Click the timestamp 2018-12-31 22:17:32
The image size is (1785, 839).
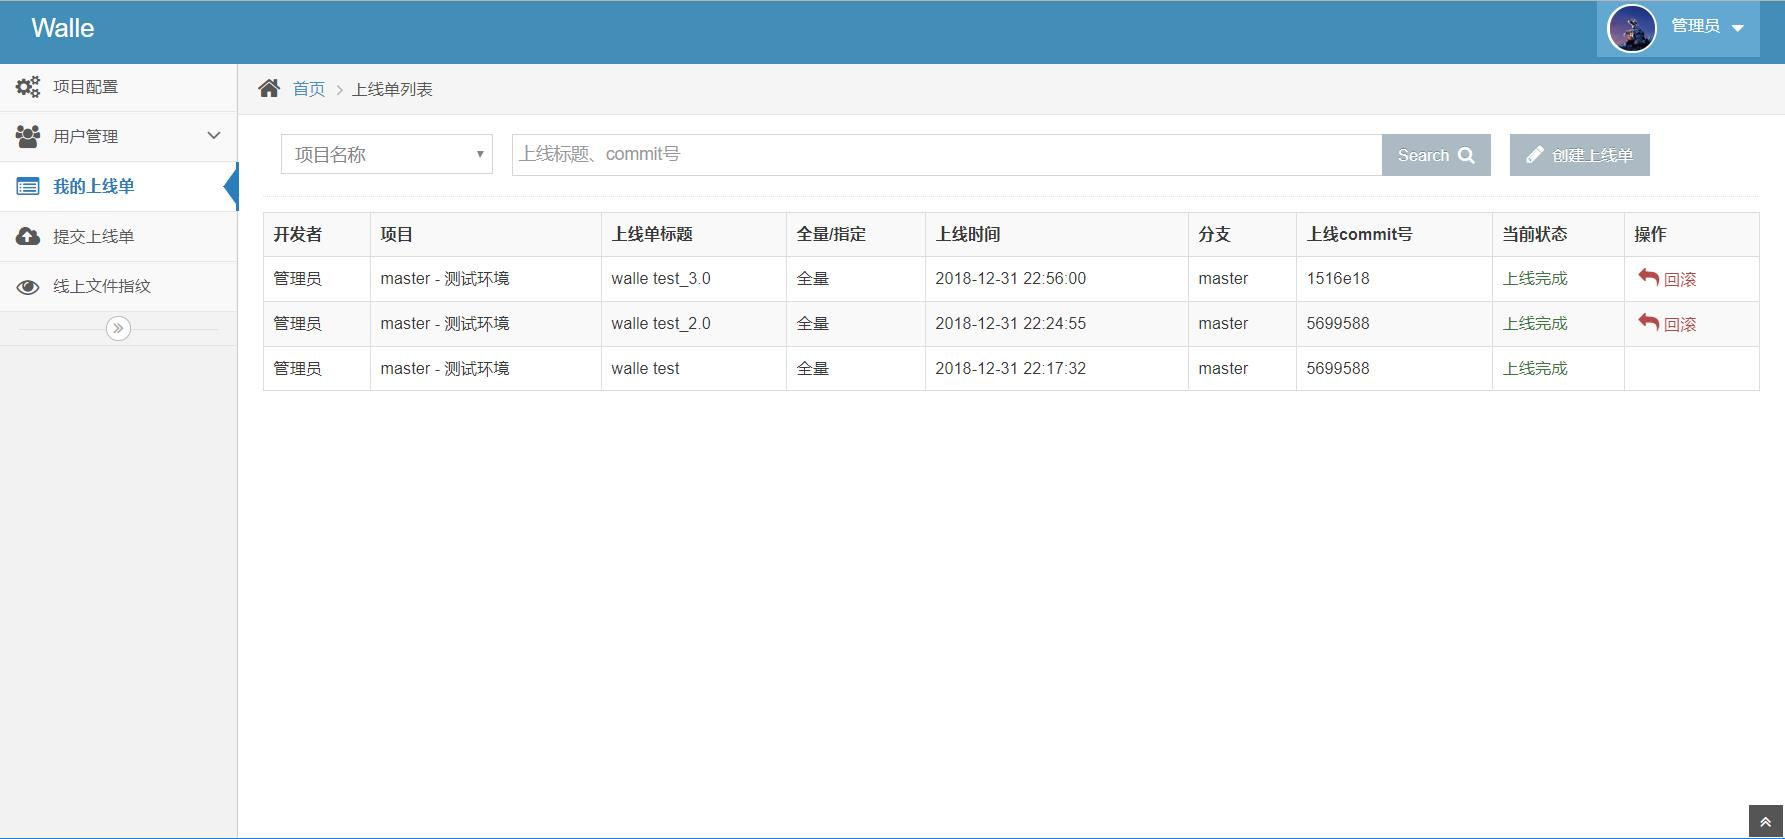click(1011, 369)
